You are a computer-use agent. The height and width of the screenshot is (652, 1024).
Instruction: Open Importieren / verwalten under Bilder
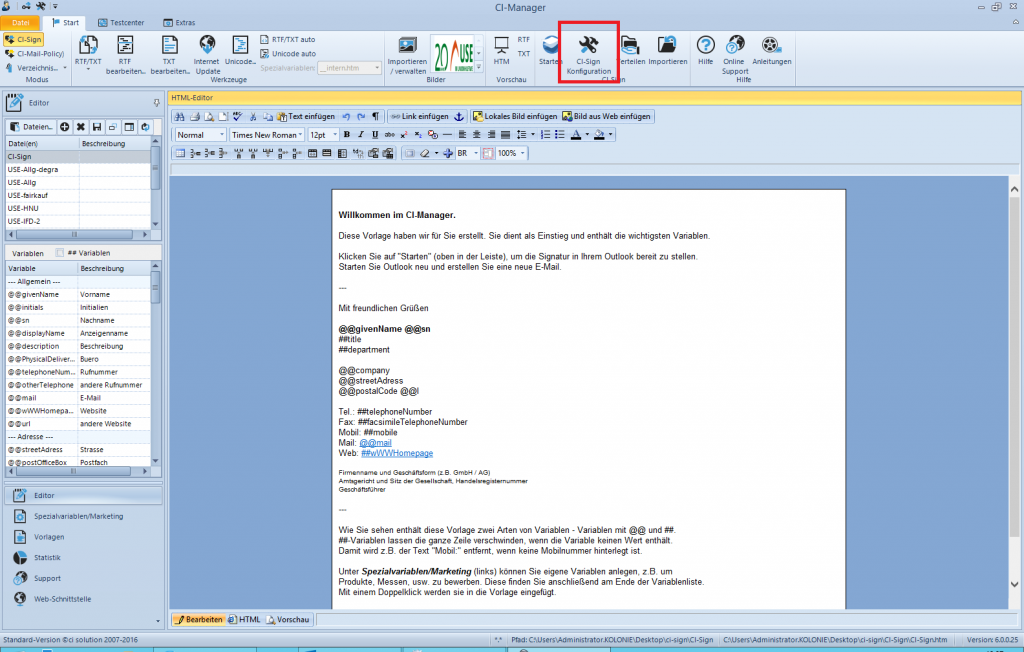click(x=406, y=50)
